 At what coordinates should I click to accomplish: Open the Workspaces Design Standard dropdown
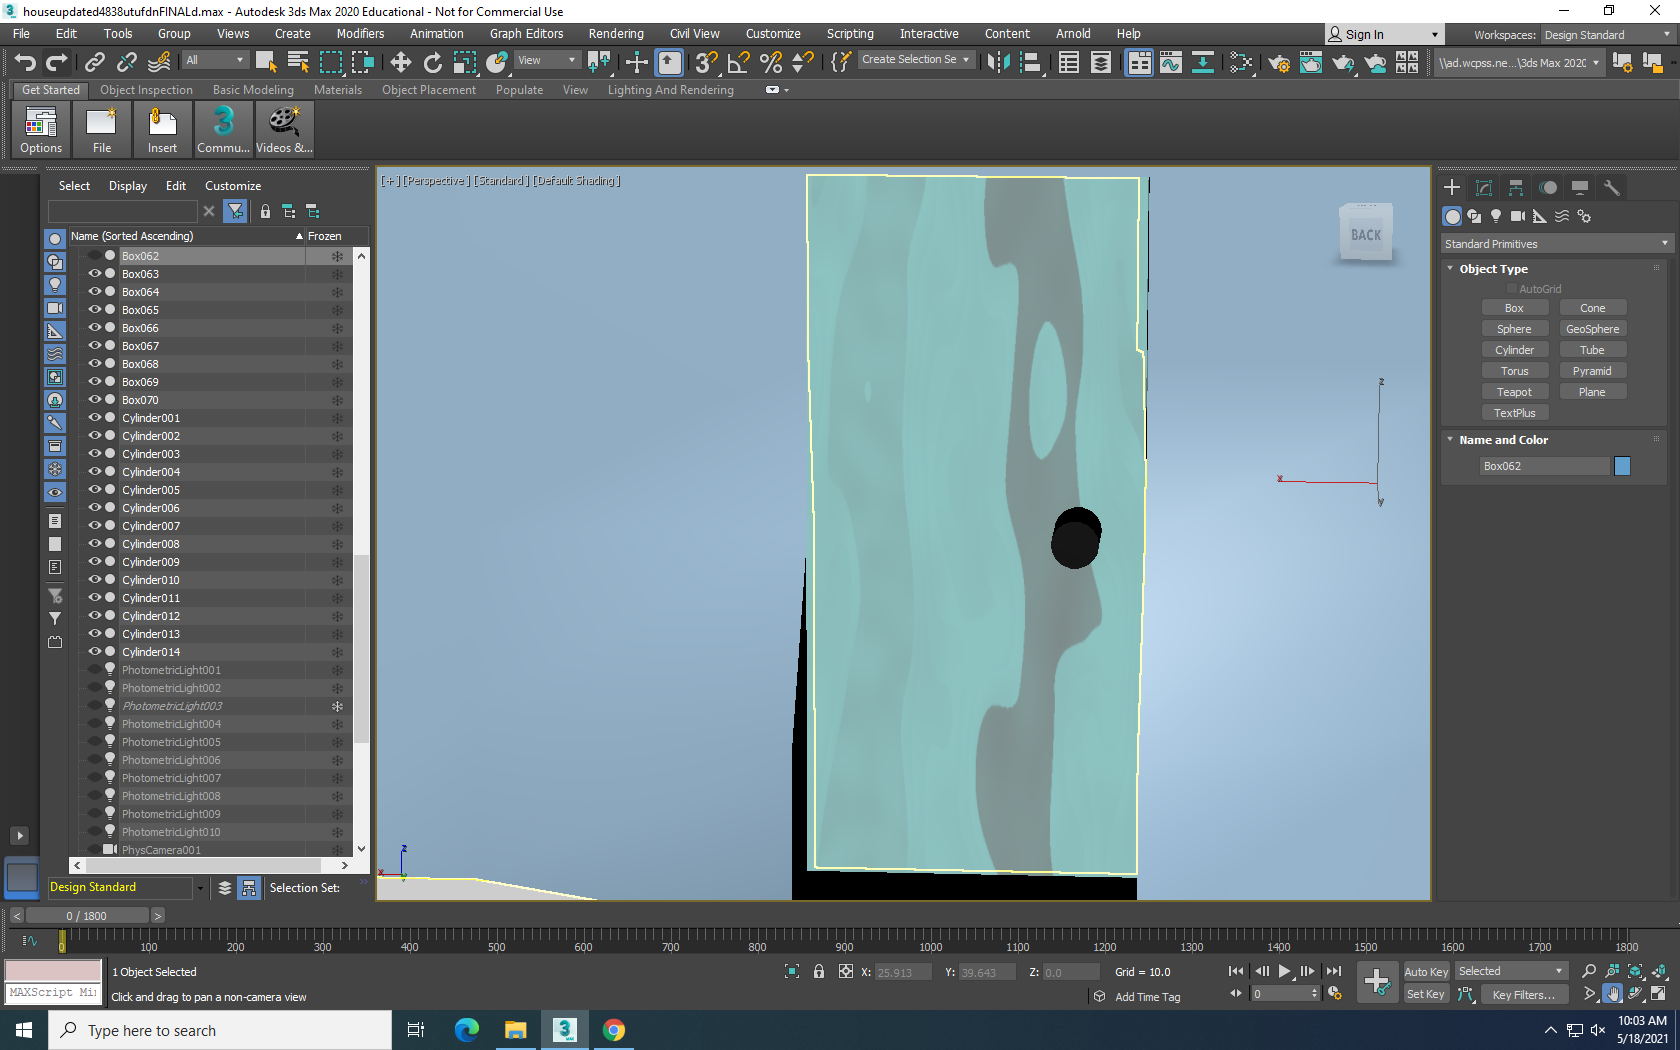pyautogui.click(x=1607, y=35)
